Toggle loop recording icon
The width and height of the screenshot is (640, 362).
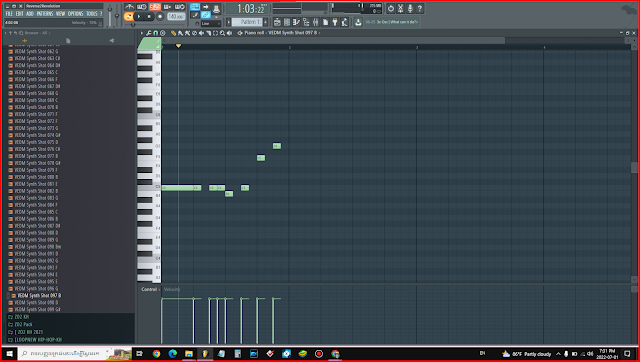180,7
